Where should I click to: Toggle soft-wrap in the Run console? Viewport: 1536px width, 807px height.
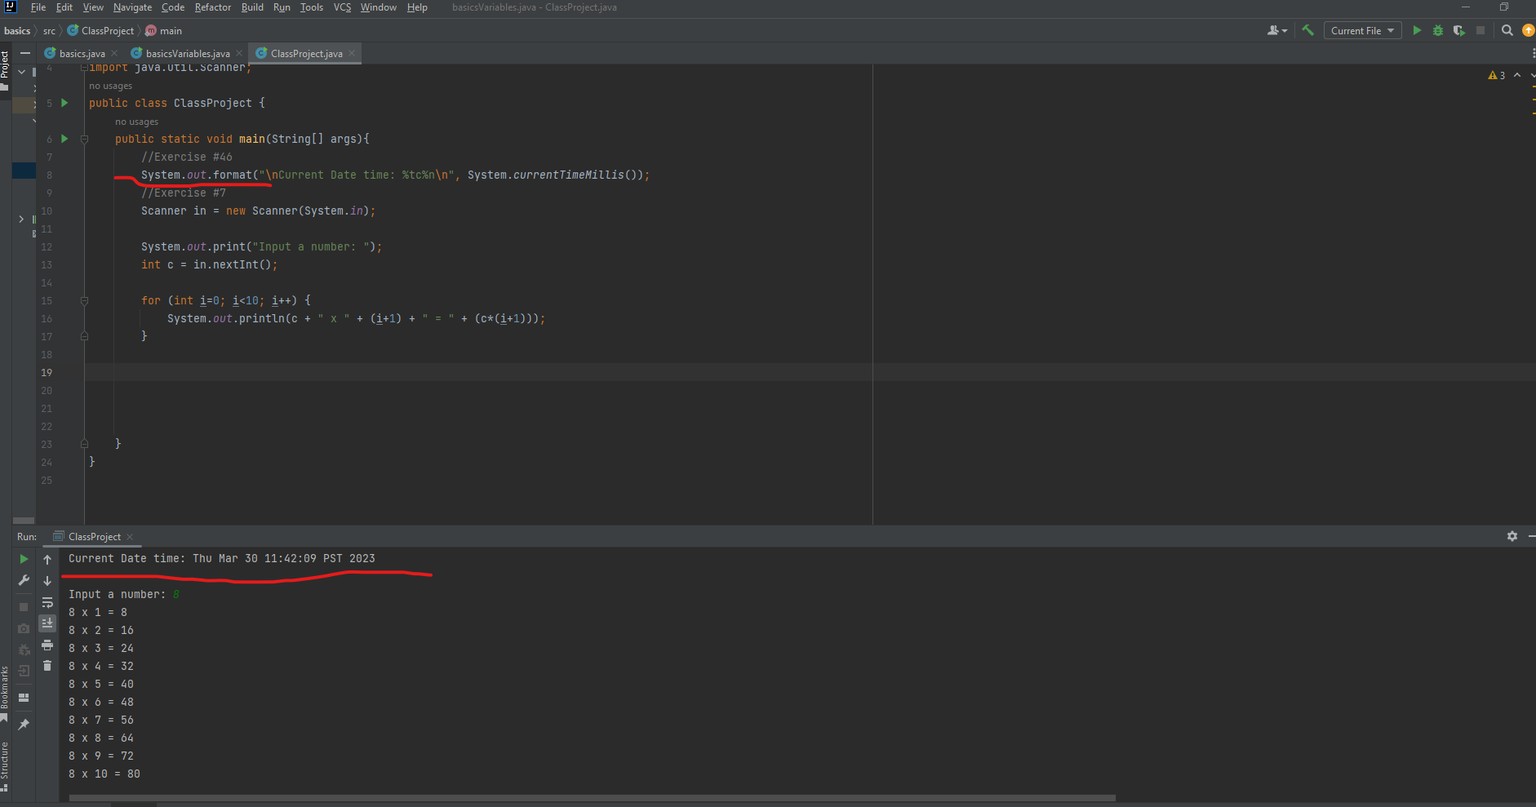pyautogui.click(x=47, y=603)
